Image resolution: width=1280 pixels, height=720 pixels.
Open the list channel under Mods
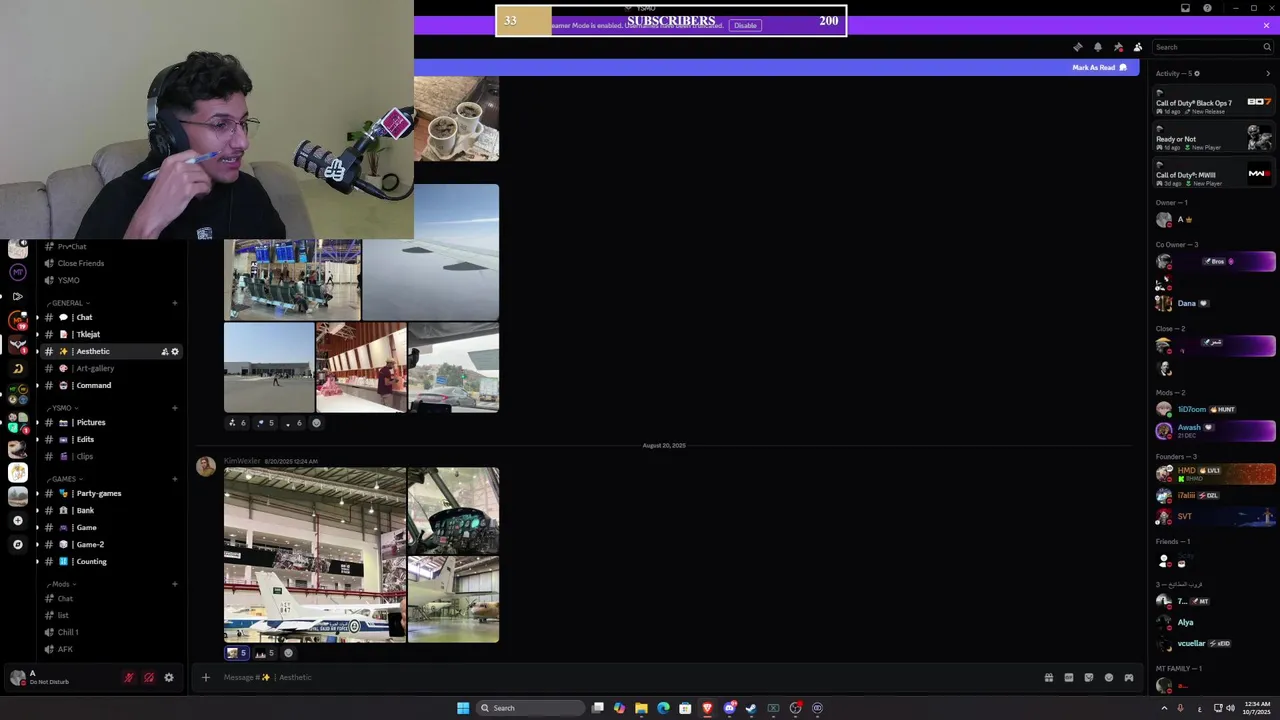[x=110, y=615]
